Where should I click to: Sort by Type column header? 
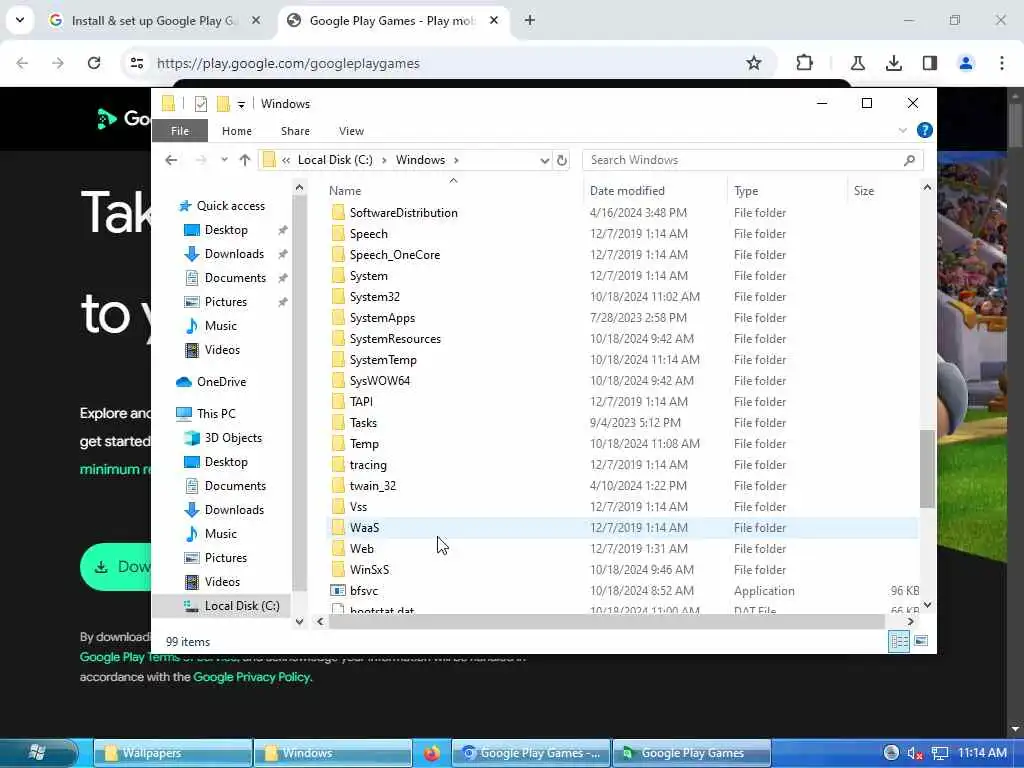(746, 191)
